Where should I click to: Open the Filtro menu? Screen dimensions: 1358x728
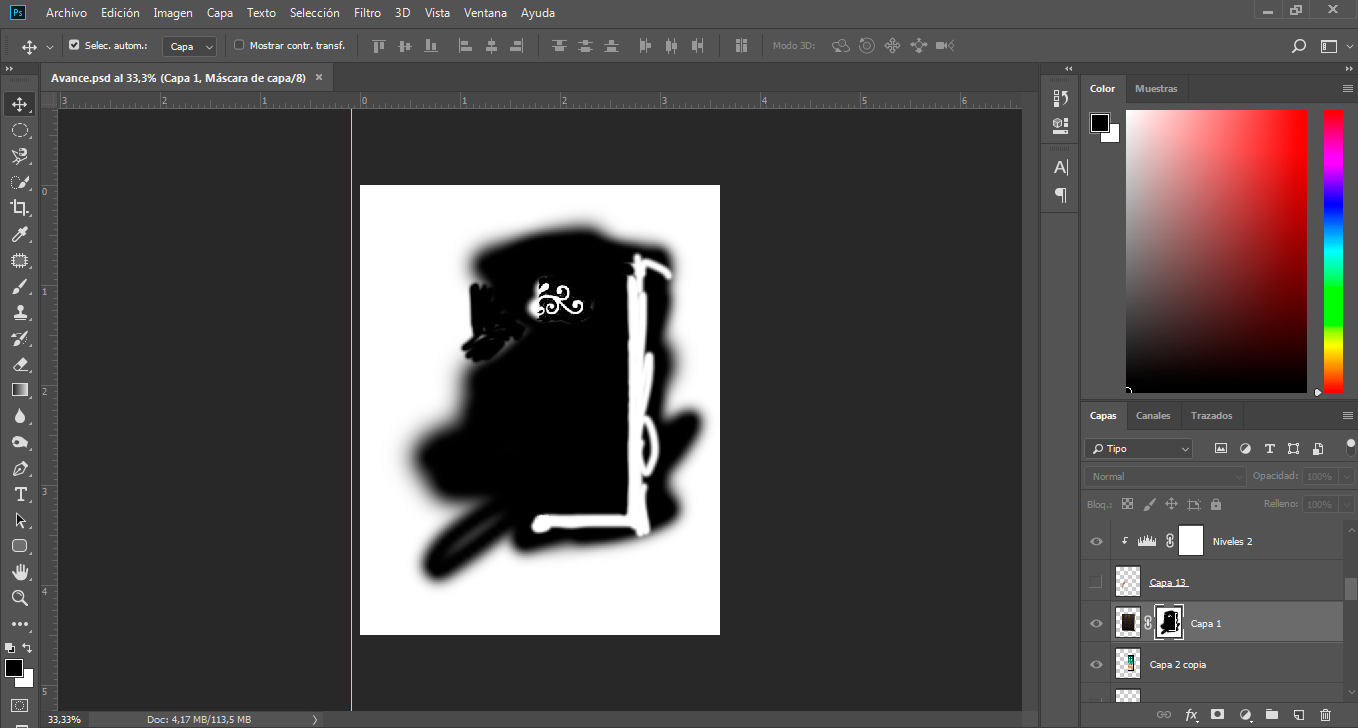(366, 13)
